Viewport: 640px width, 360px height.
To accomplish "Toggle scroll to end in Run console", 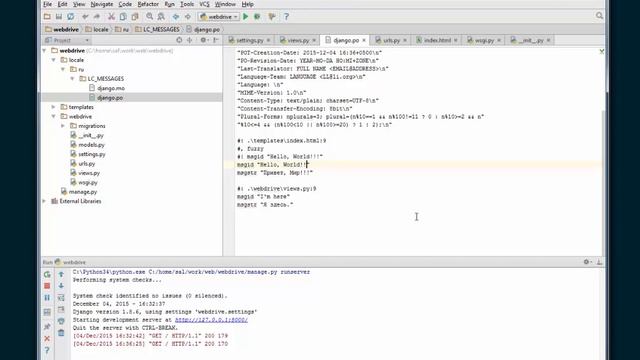I will [61, 309].
